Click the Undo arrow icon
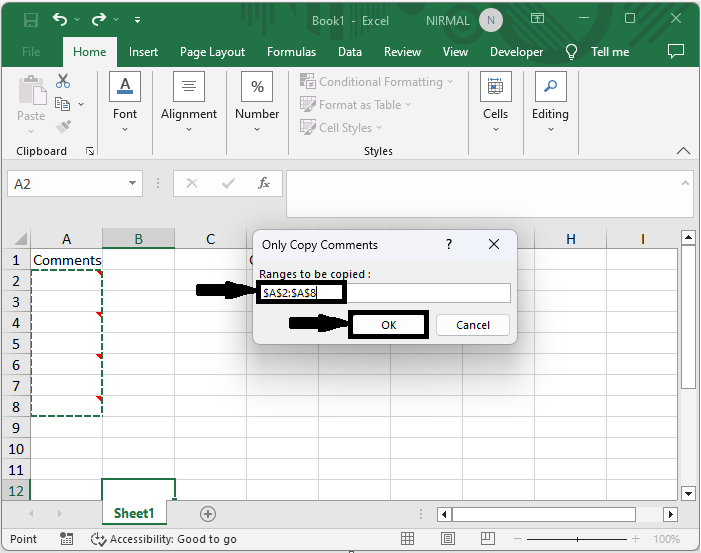 coord(60,19)
